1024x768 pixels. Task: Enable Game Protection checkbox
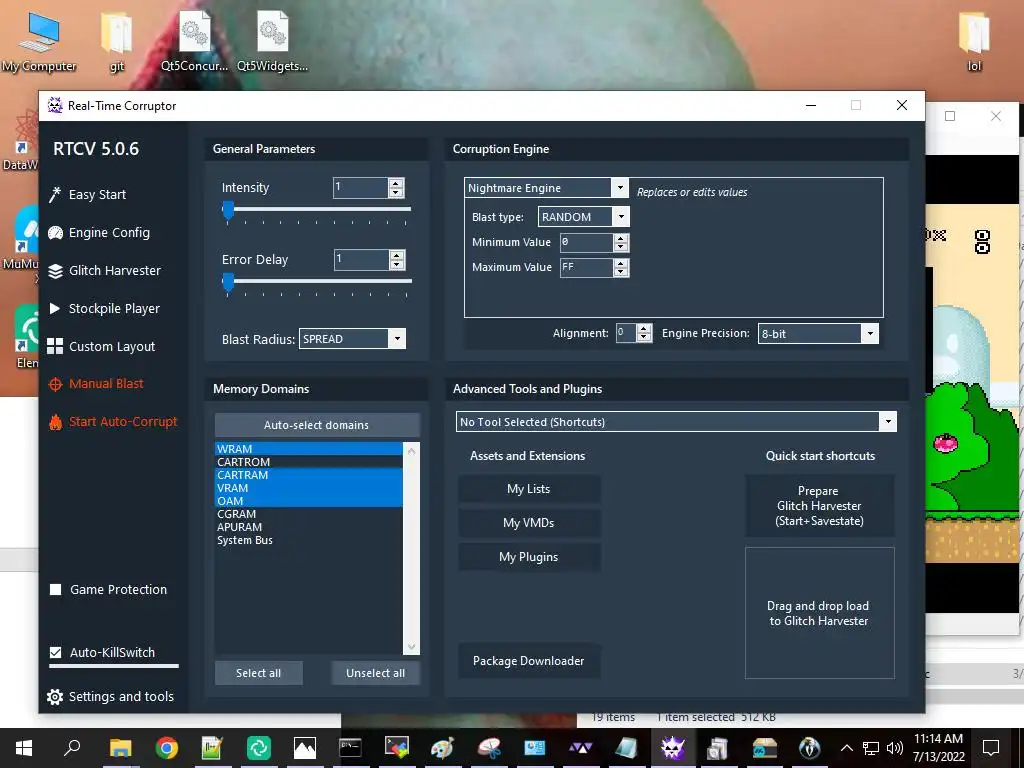click(x=56, y=590)
